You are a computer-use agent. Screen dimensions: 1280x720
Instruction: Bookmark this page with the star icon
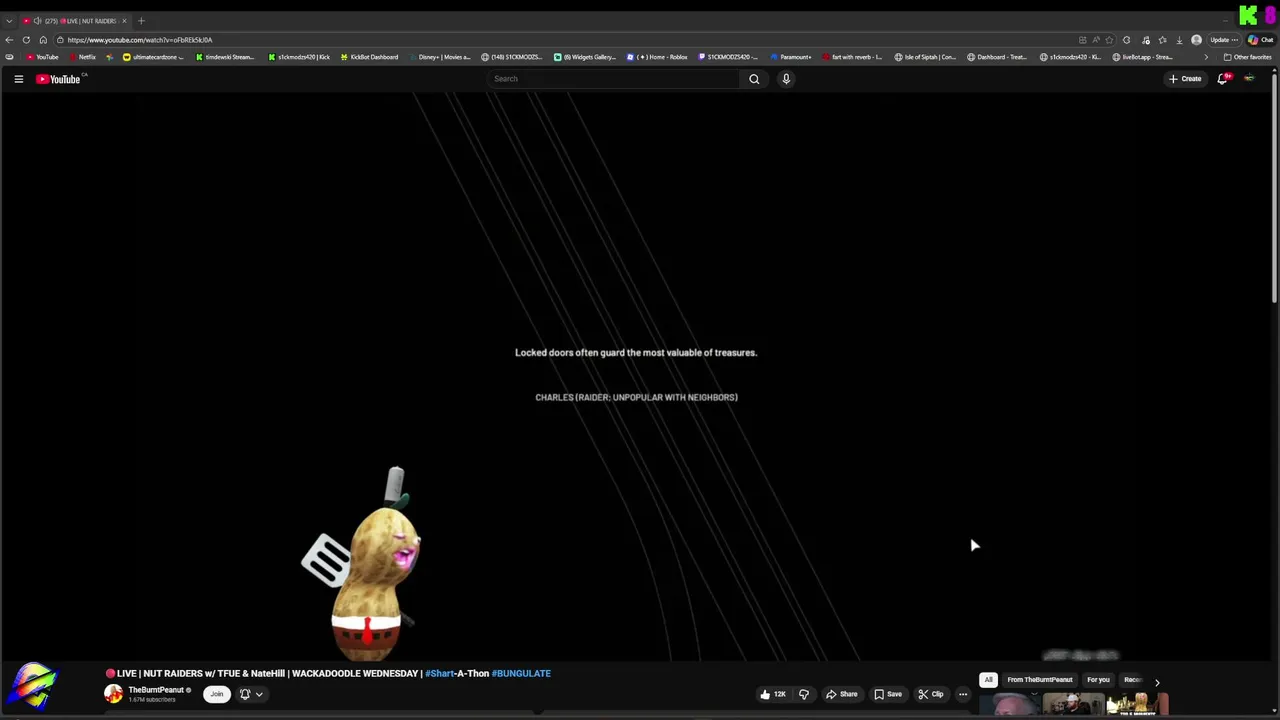(1109, 40)
